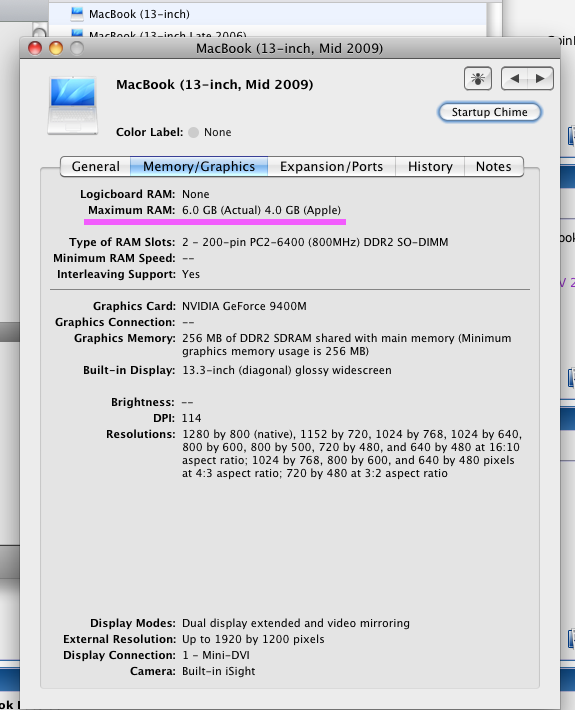Click 'Dual display extended and video mirroring'
The image size is (575, 710).
pyautogui.click(x=296, y=623)
